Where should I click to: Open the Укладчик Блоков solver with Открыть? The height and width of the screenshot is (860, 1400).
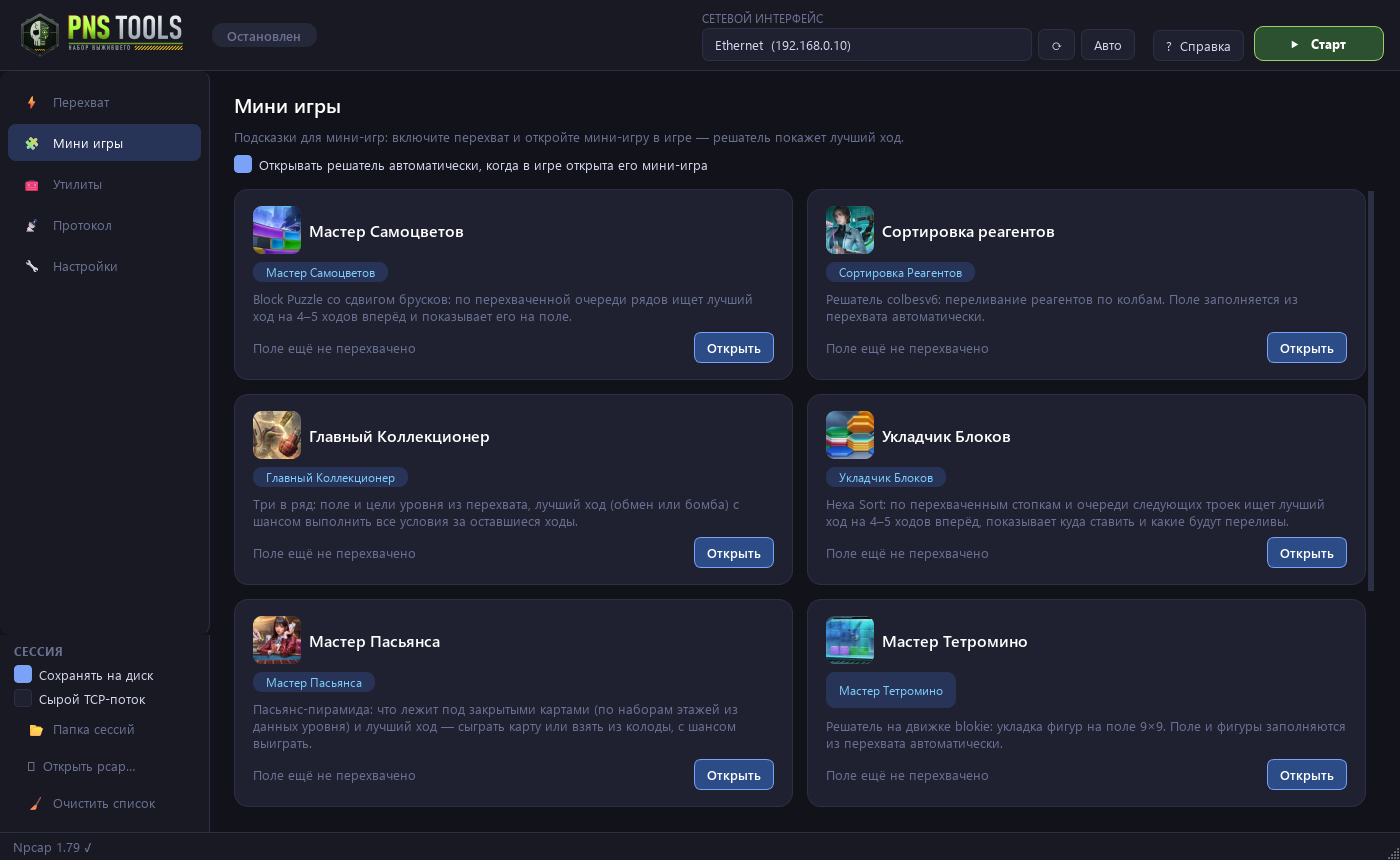(1307, 553)
